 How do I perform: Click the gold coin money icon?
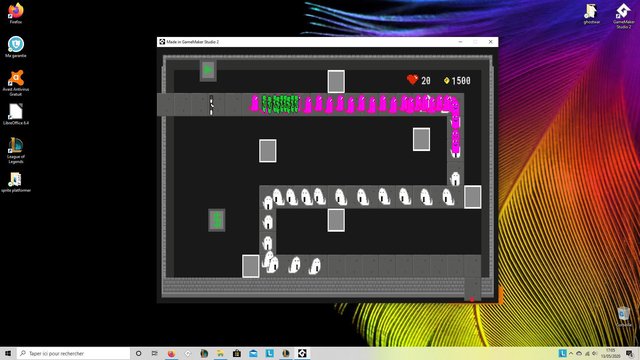447,81
